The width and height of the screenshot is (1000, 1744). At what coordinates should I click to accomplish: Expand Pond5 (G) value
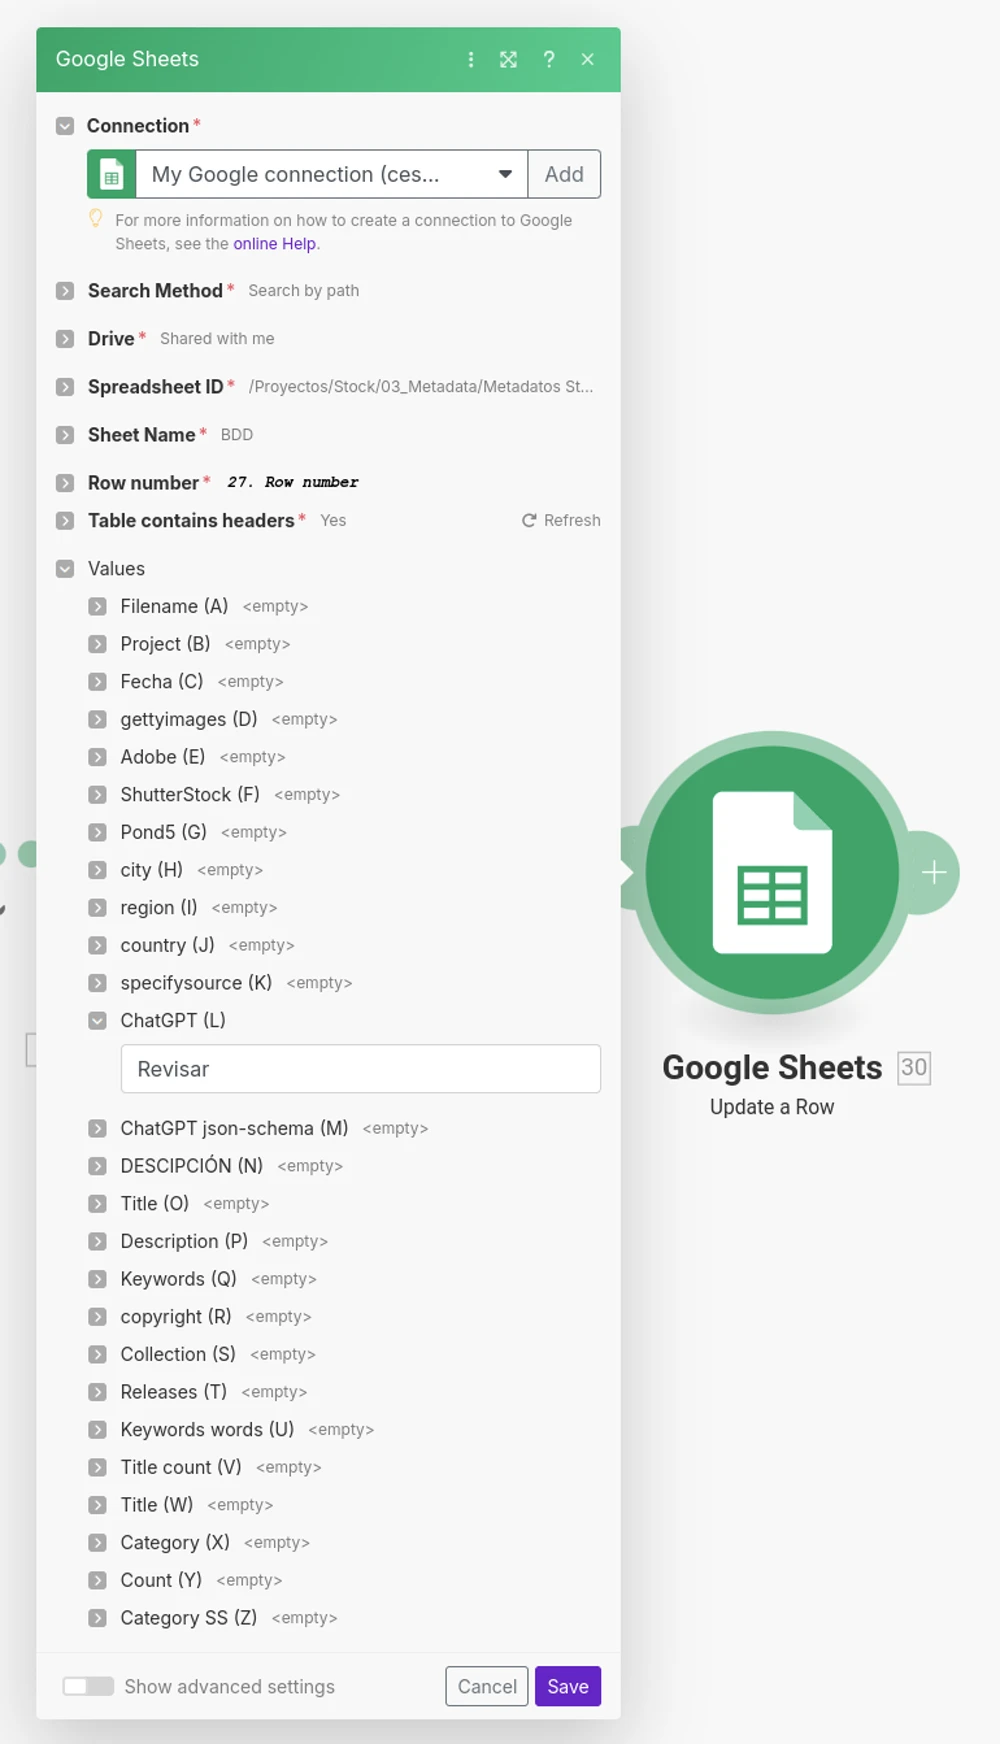pos(97,832)
